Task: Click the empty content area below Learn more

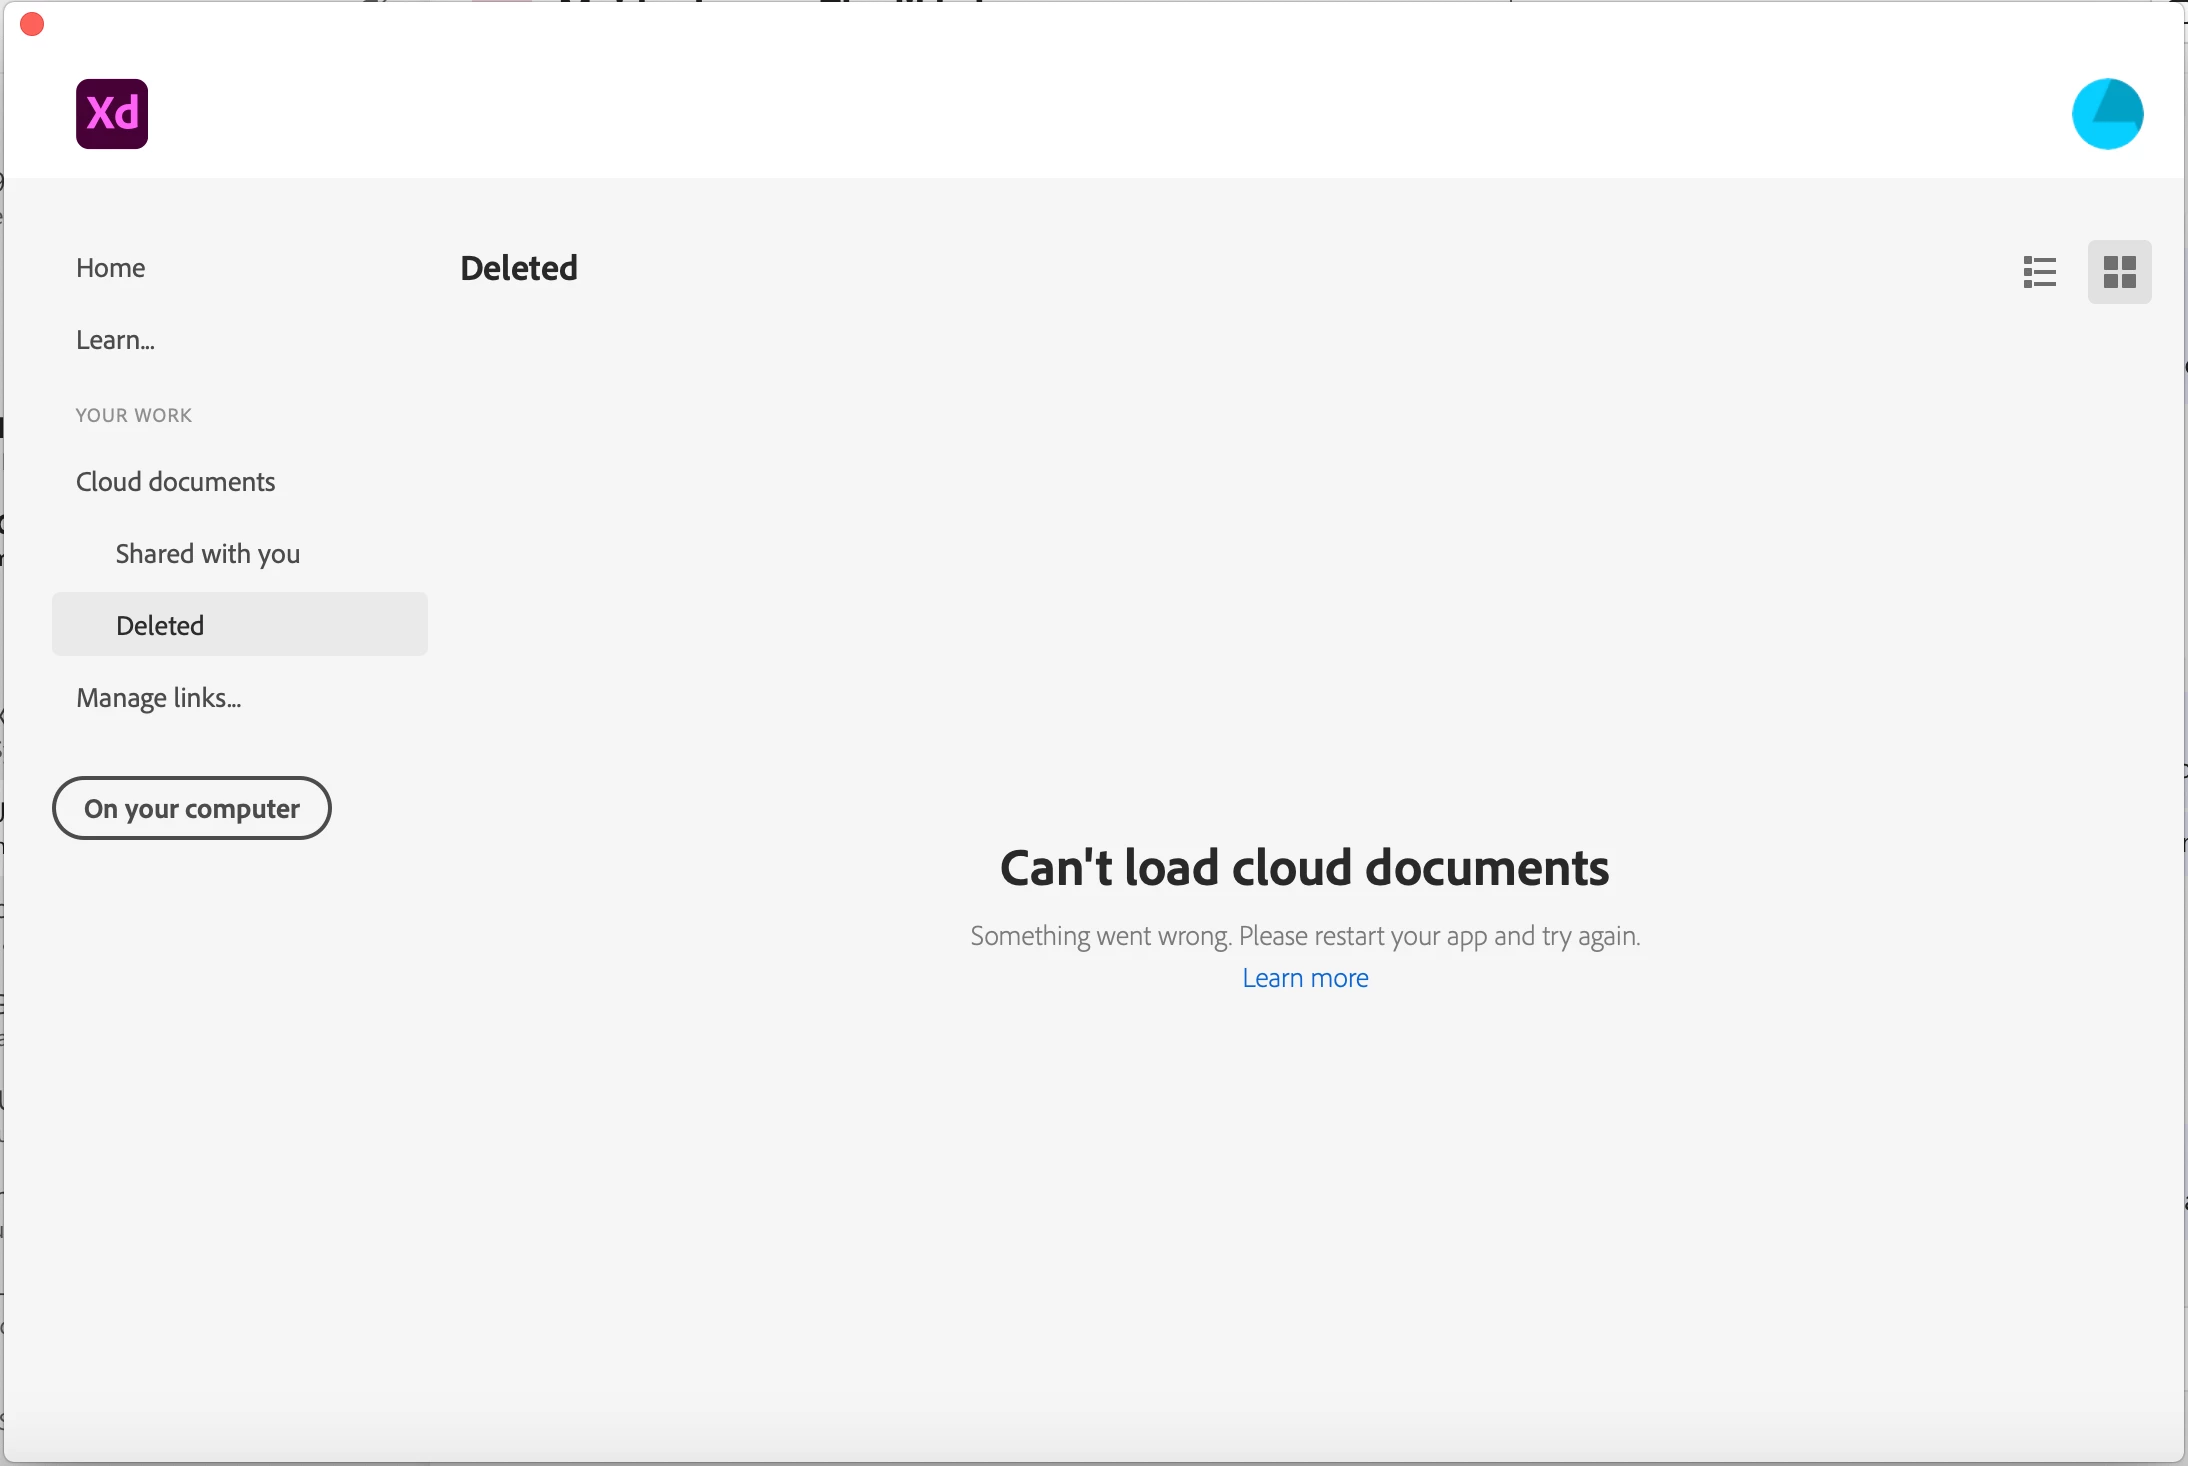Action: coord(1304,1200)
